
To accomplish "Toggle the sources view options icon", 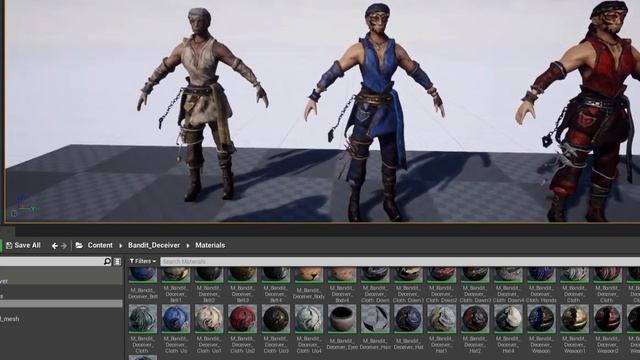I will (x=117, y=261).
